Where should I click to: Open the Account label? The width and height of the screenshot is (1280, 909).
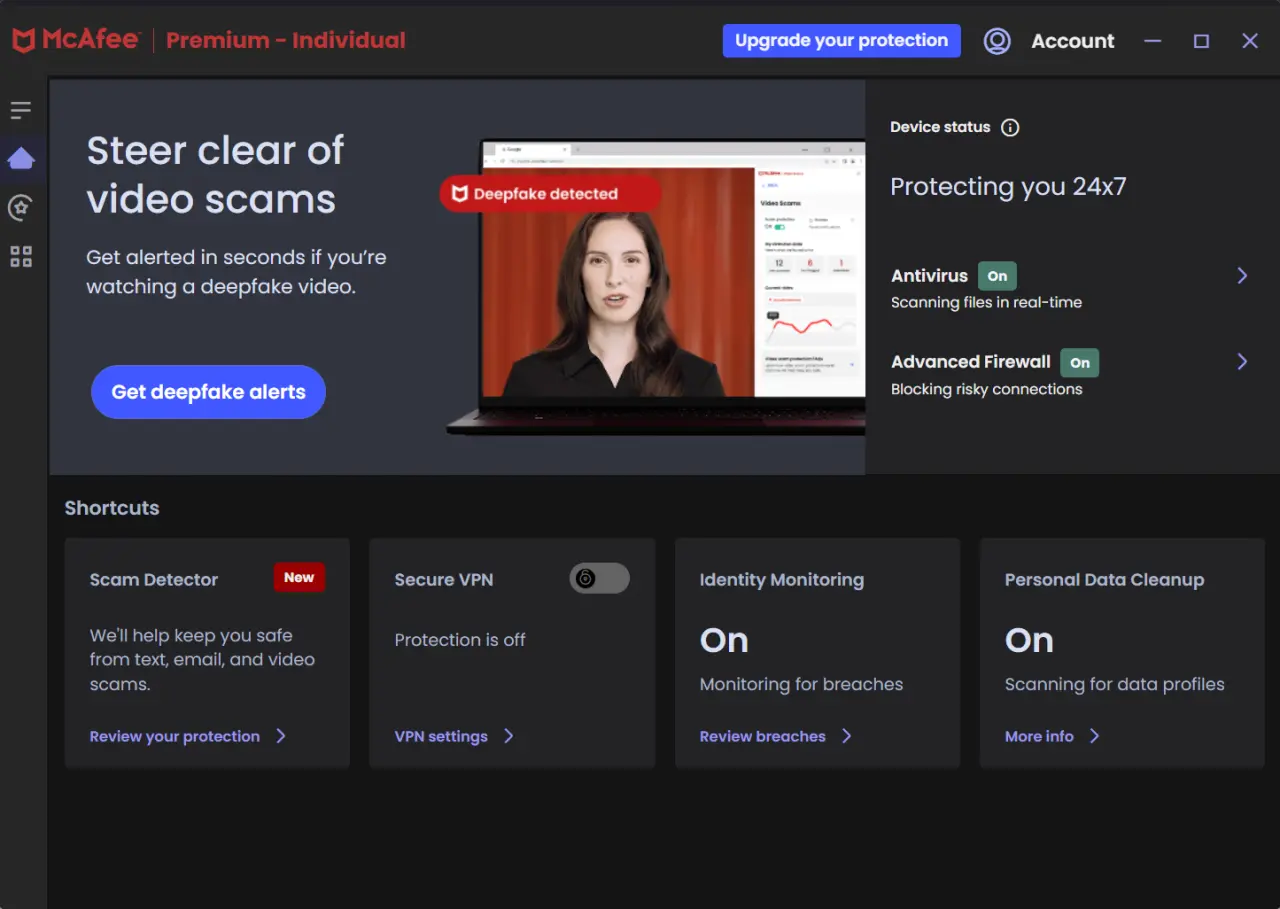pyautogui.click(x=1073, y=41)
